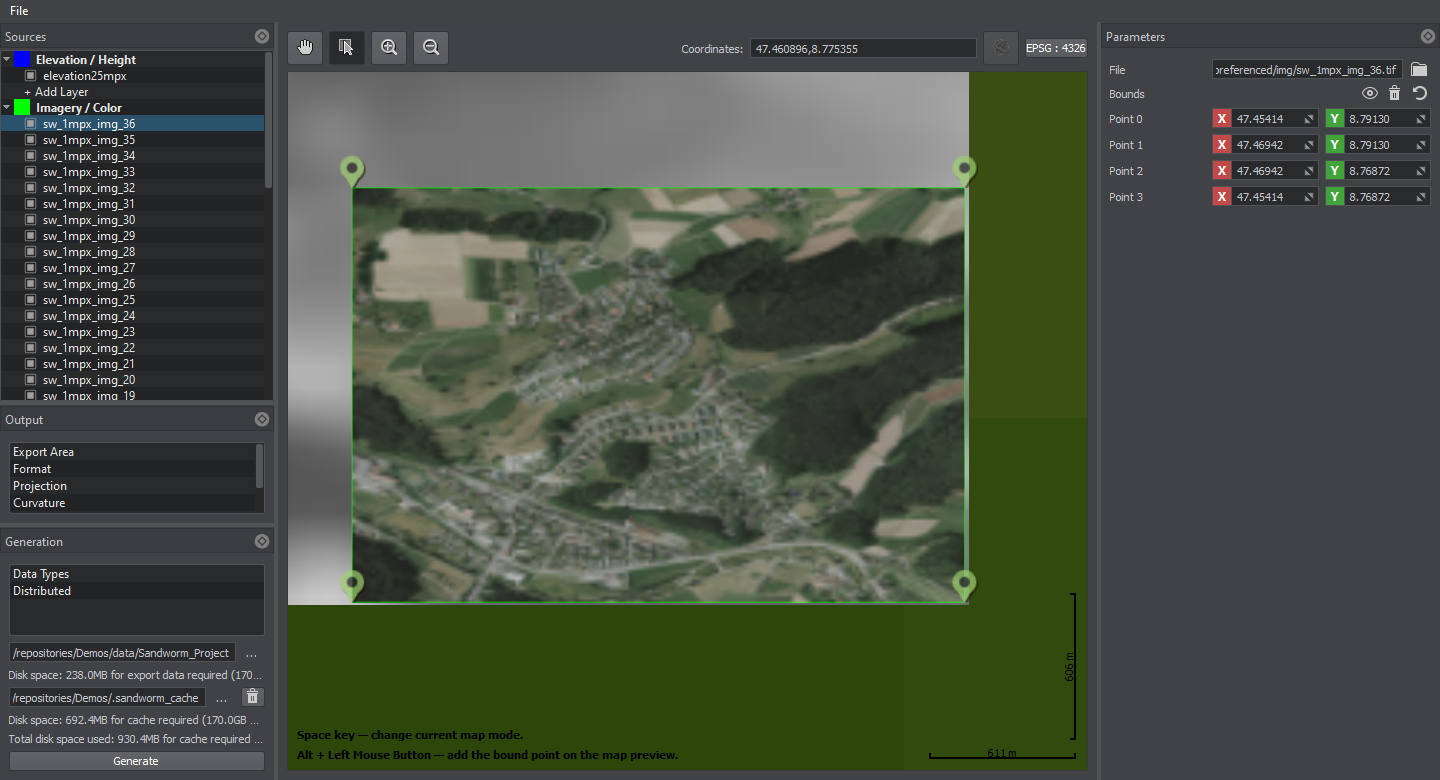Select layer sw_1mpx_img_28
Image resolution: width=1440 pixels, height=780 pixels.
pos(88,252)
